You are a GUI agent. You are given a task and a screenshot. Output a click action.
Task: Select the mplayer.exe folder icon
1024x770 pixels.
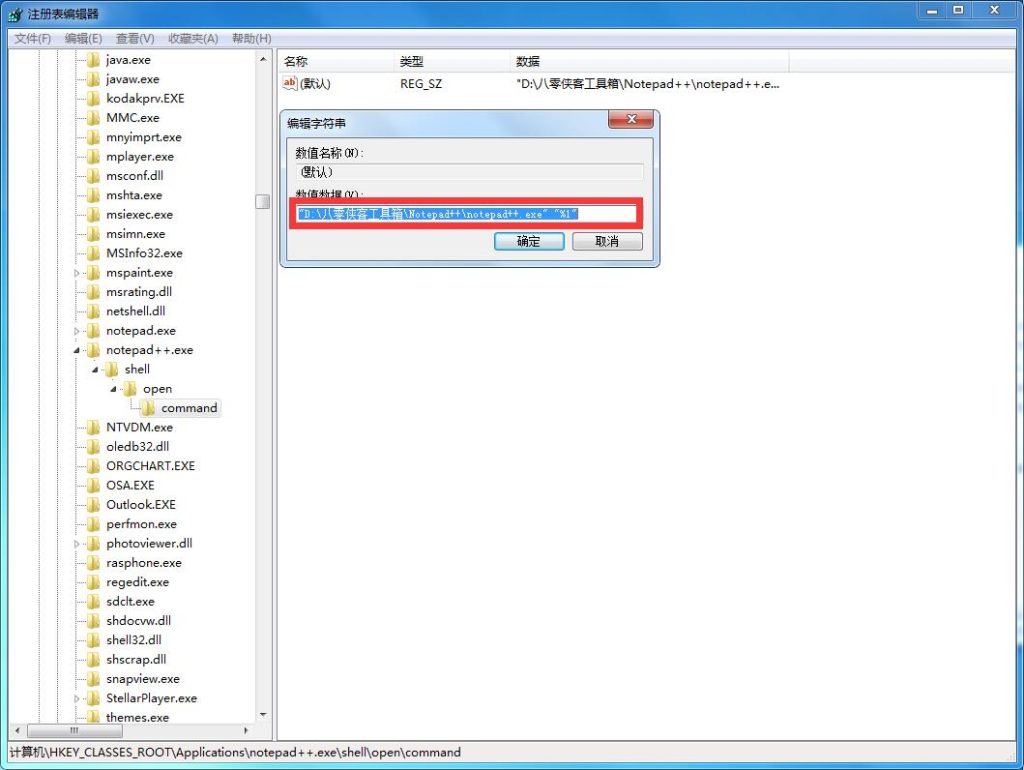pyautogui.click(x=93, y=156)
